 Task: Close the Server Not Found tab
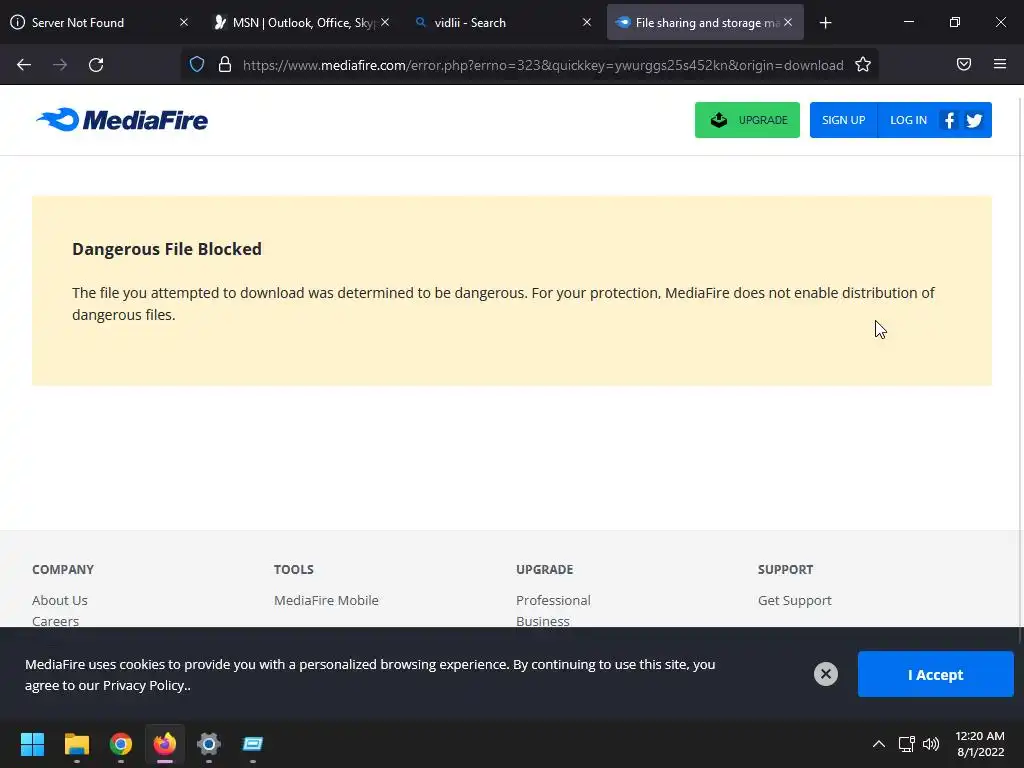(x=184, y=23)
